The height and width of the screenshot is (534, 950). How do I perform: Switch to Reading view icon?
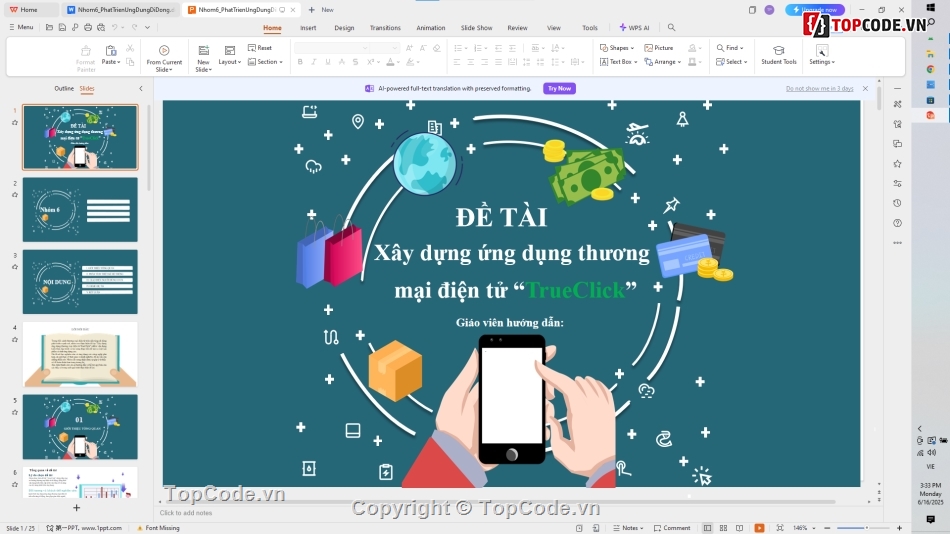click(739, 528)
